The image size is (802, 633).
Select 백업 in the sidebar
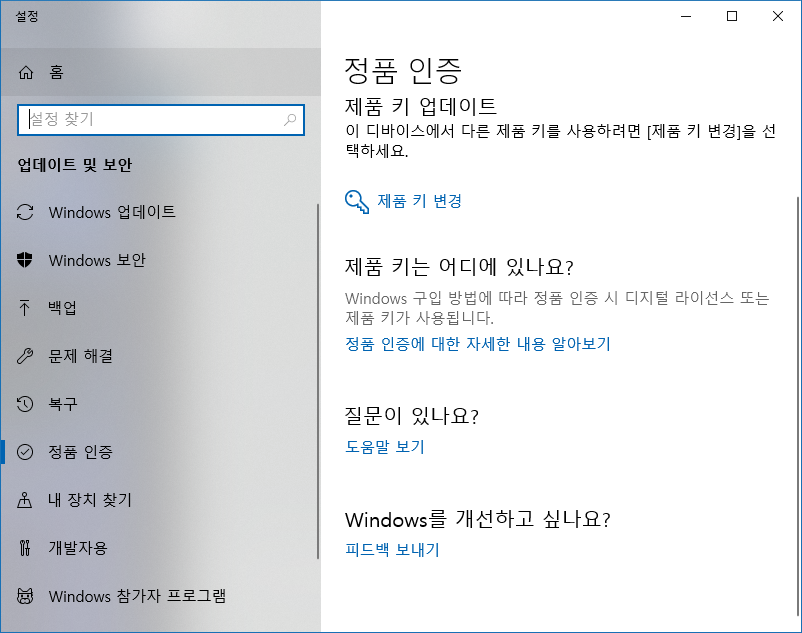(159, 308)
